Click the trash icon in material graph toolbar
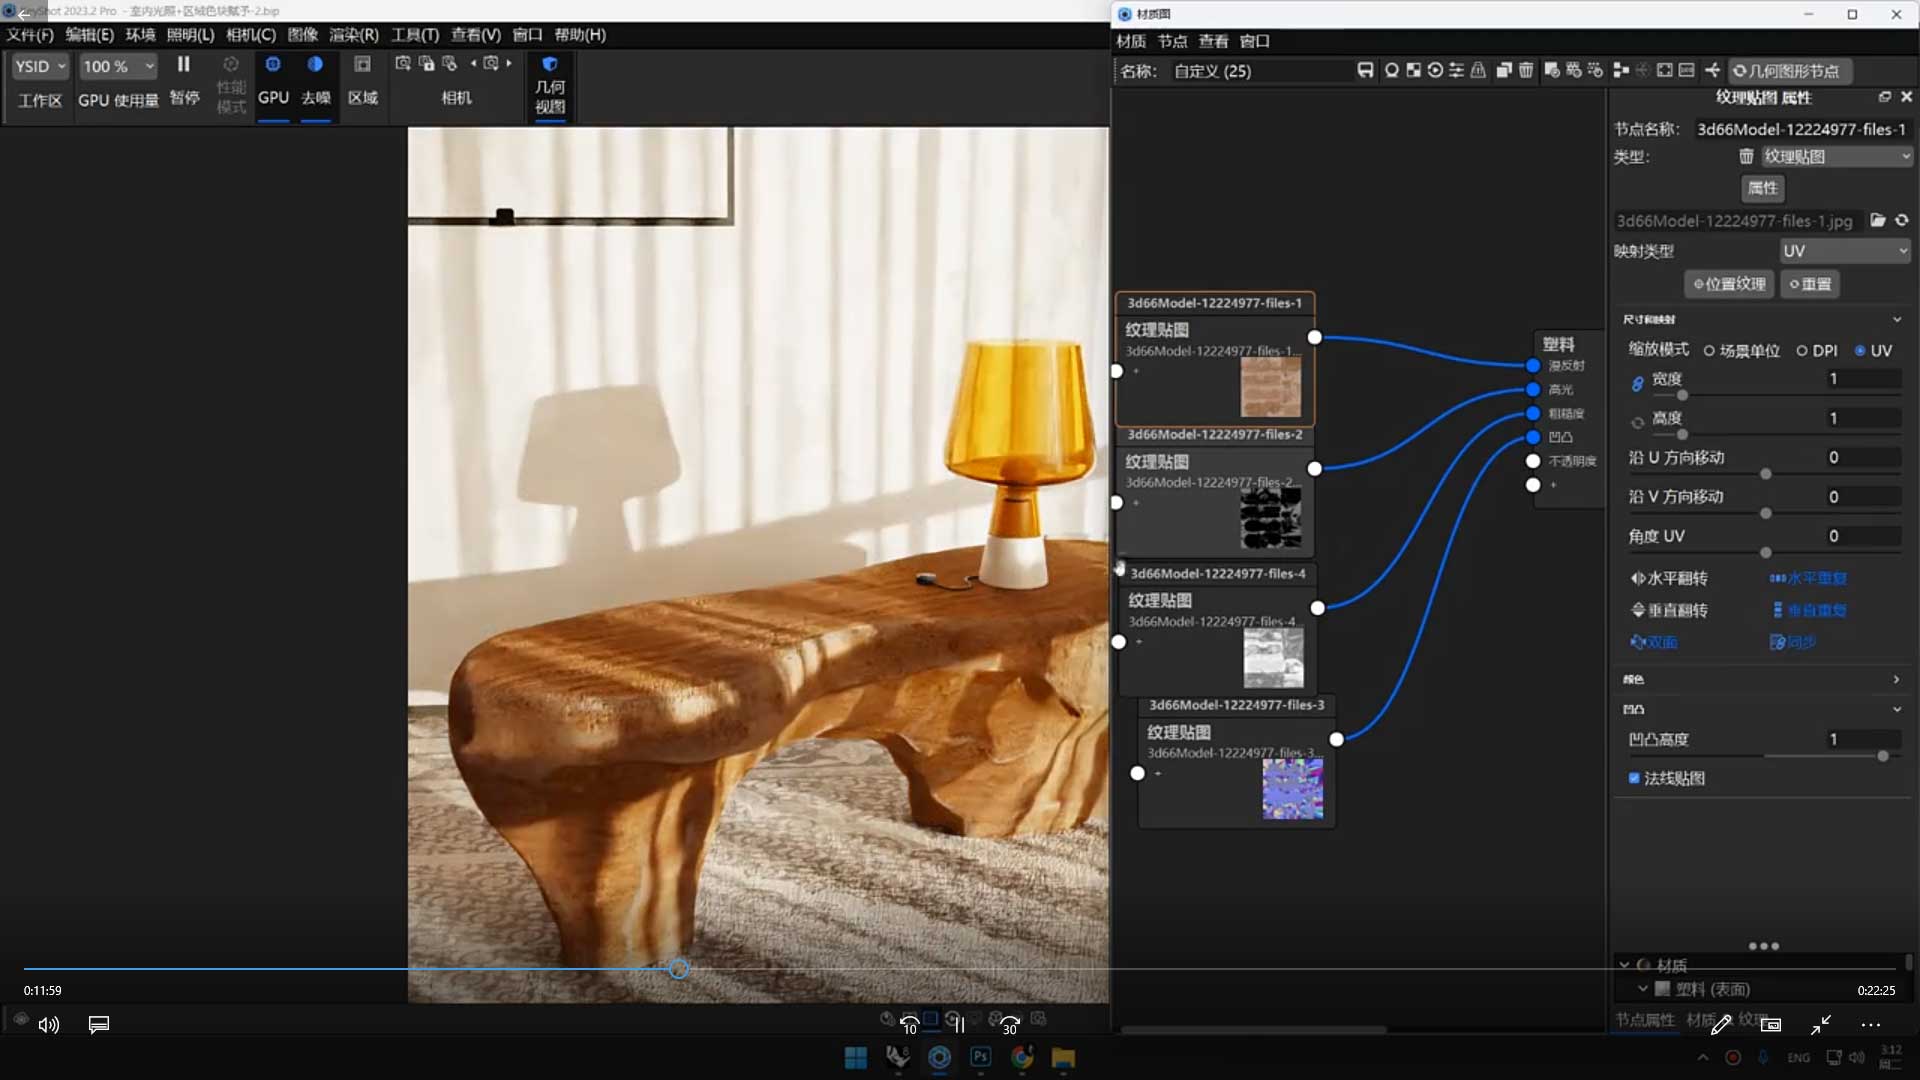The image size is (1920, 1080). (x=1526, y=70)
